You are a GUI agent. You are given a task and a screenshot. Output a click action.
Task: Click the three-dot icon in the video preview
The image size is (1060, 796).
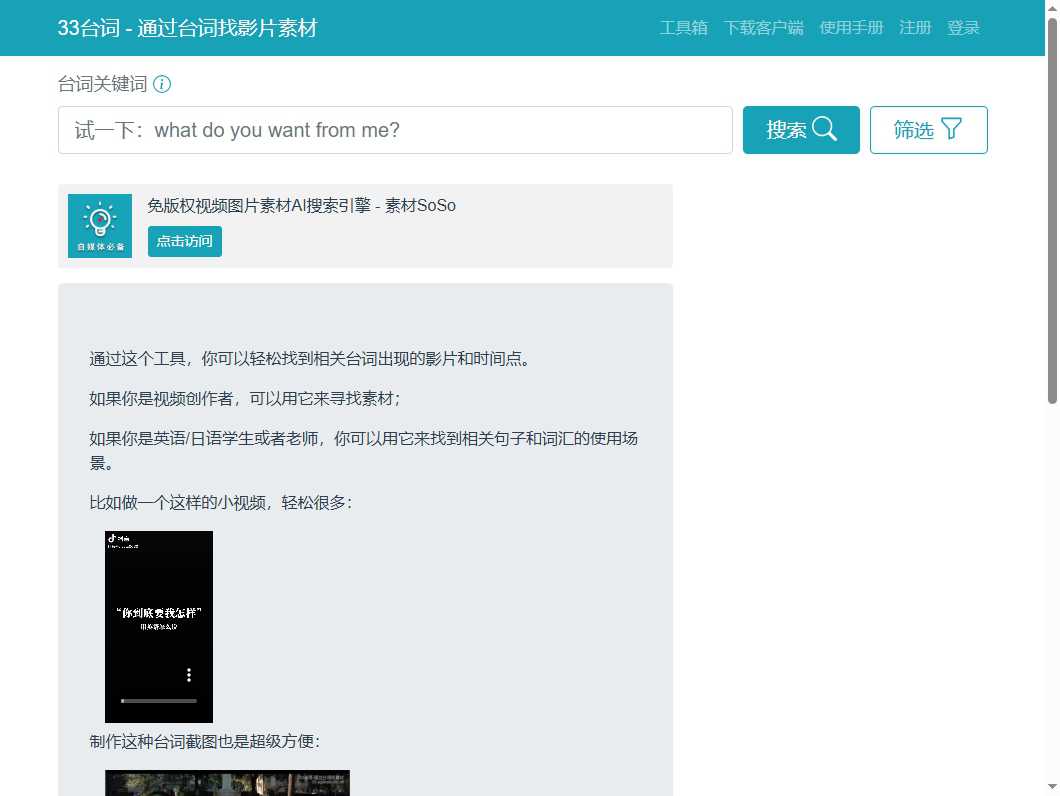click(189, 675)
